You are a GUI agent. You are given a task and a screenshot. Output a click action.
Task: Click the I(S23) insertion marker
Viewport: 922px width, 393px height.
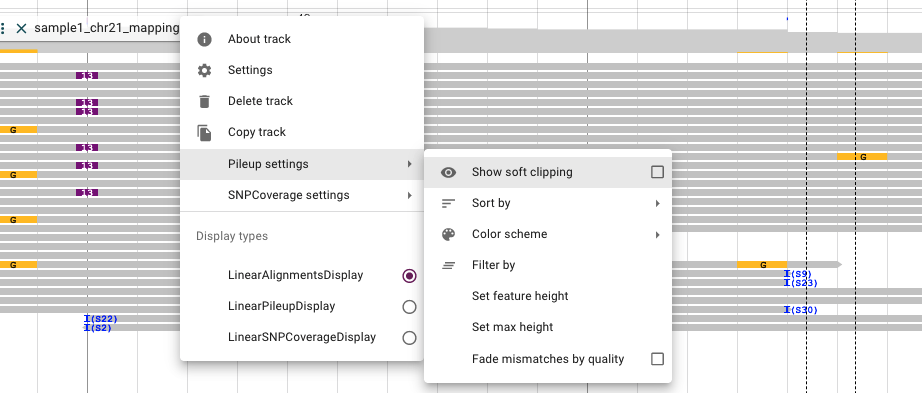[801, 283]
